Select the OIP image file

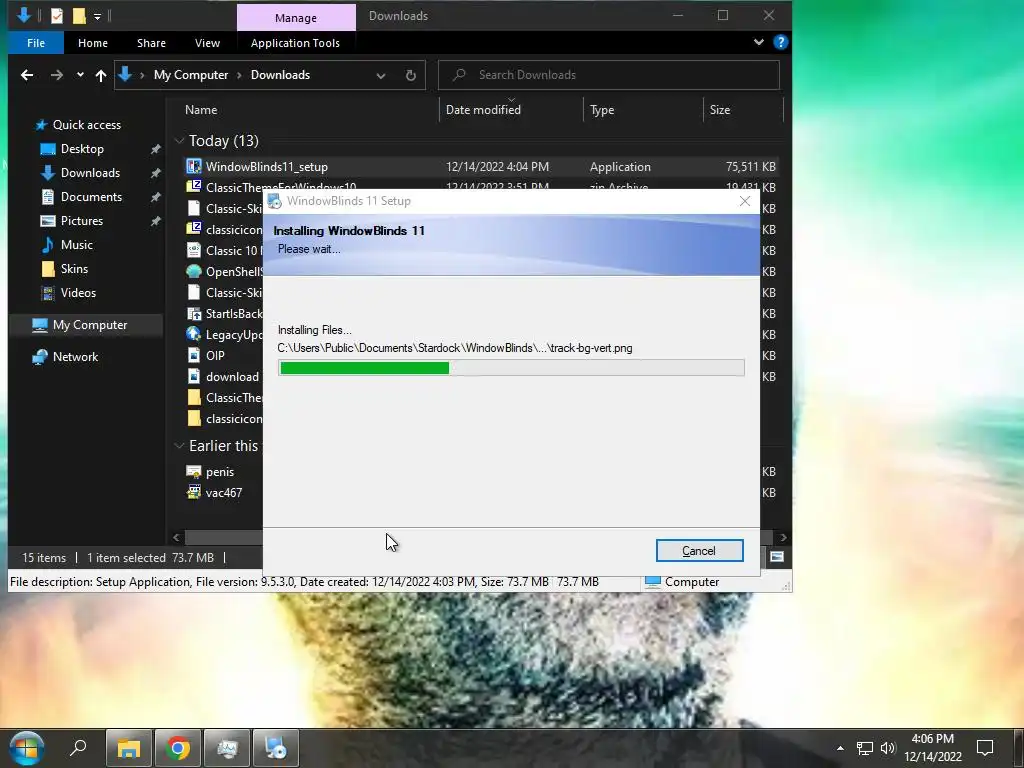pyautogui.click(x=215, y=356)
